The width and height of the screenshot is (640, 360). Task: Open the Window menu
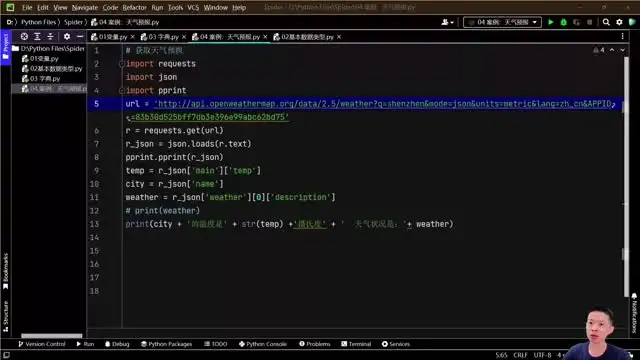tap(216, 7)
